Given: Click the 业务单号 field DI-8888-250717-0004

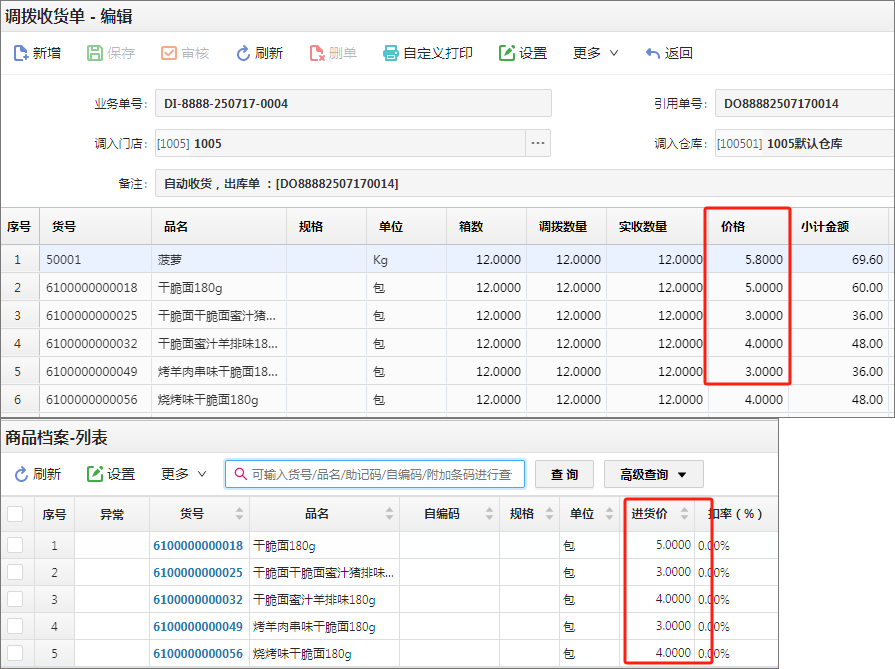Looking at the screenshot, I should [353, 103].
